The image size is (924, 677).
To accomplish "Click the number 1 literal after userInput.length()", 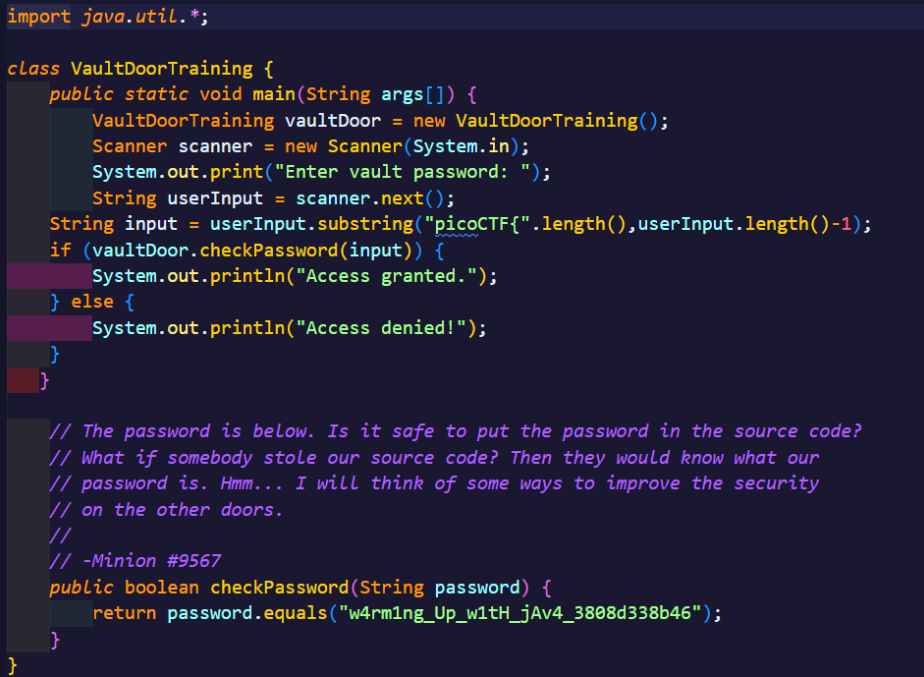I will tap(845, 223).
